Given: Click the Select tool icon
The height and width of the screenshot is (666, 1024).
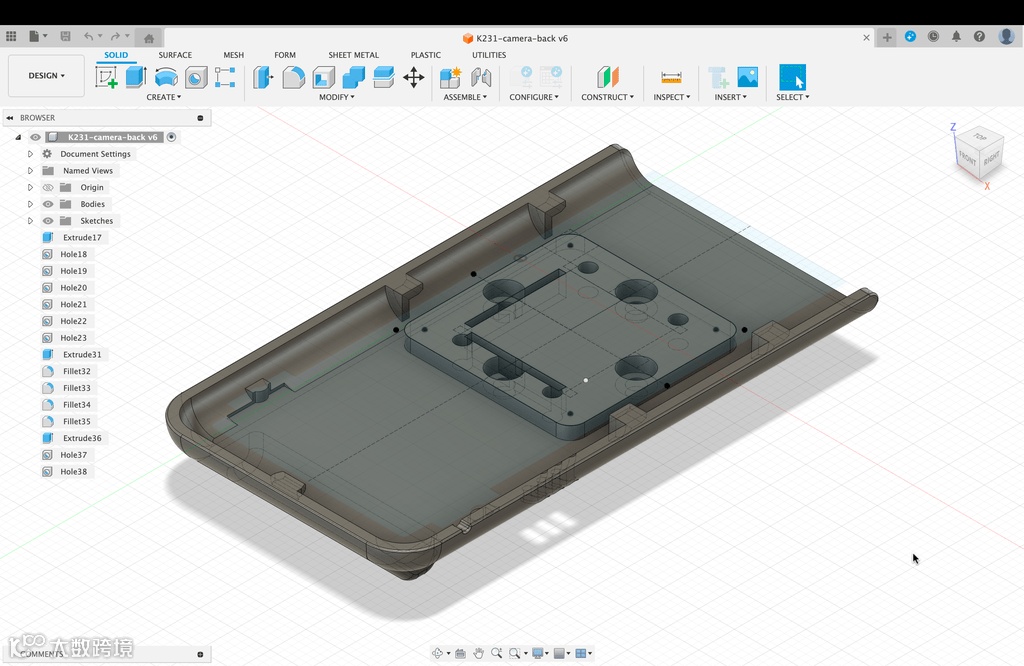Looking at the screenshot, I should pyautogui.click(x=792, y=77).
